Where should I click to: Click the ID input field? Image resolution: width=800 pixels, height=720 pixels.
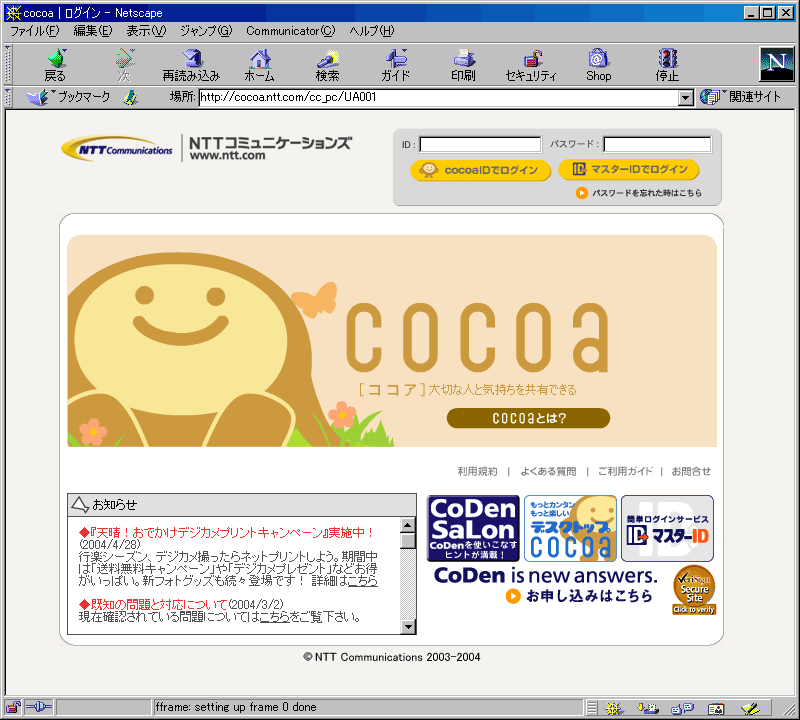click(480, 144)
